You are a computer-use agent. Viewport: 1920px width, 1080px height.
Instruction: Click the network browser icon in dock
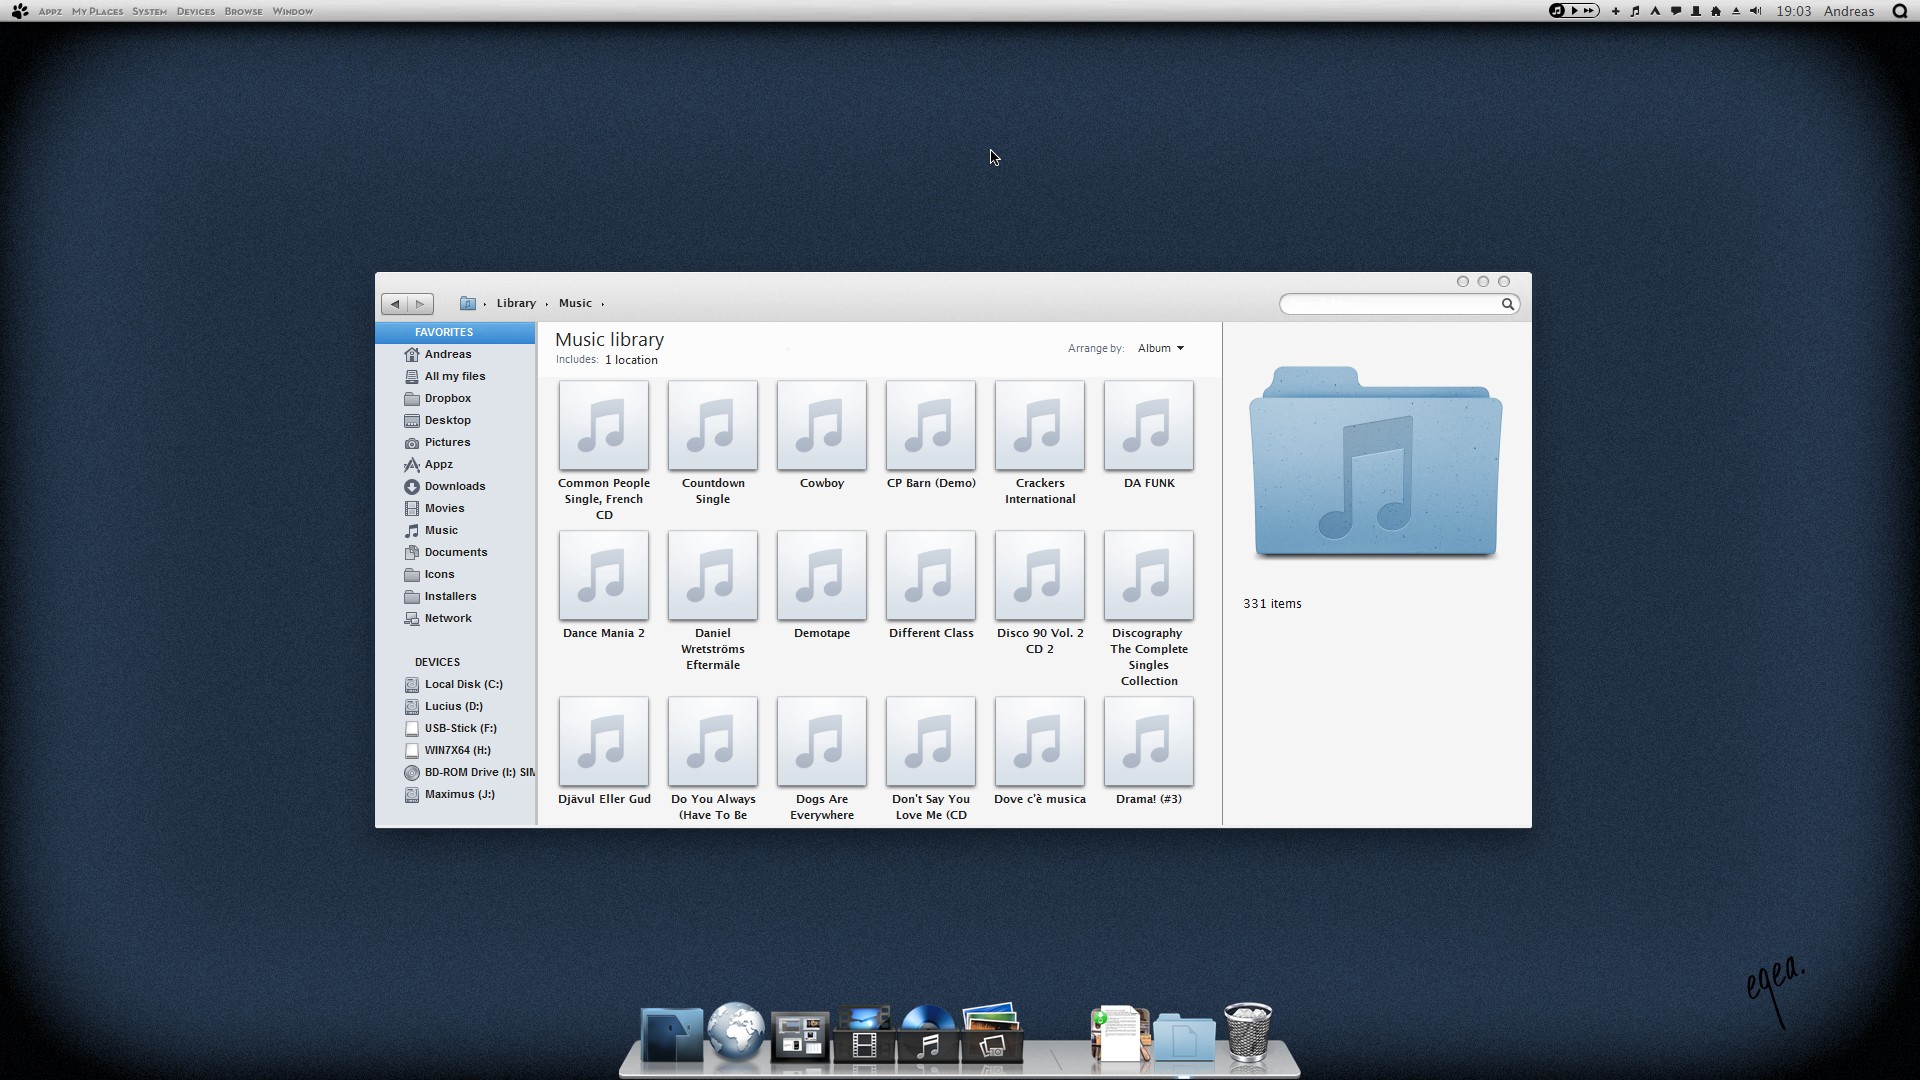click(x=735, y=1033)
